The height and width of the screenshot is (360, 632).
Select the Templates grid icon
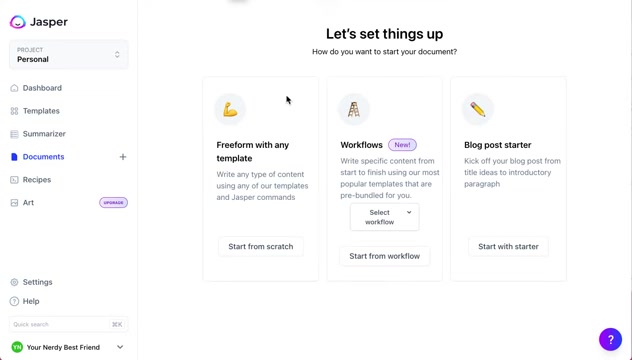(x=14, y=111)
